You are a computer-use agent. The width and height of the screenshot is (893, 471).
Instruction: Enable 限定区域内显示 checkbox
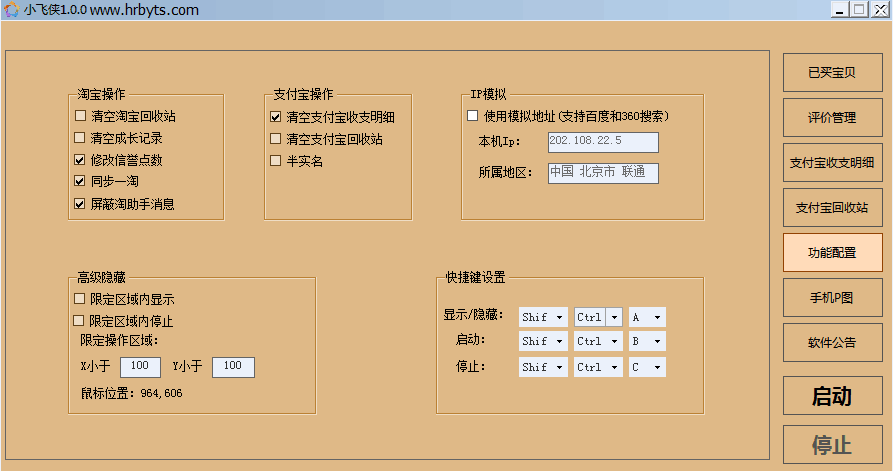pyautogui.click(x=80, y=299)
